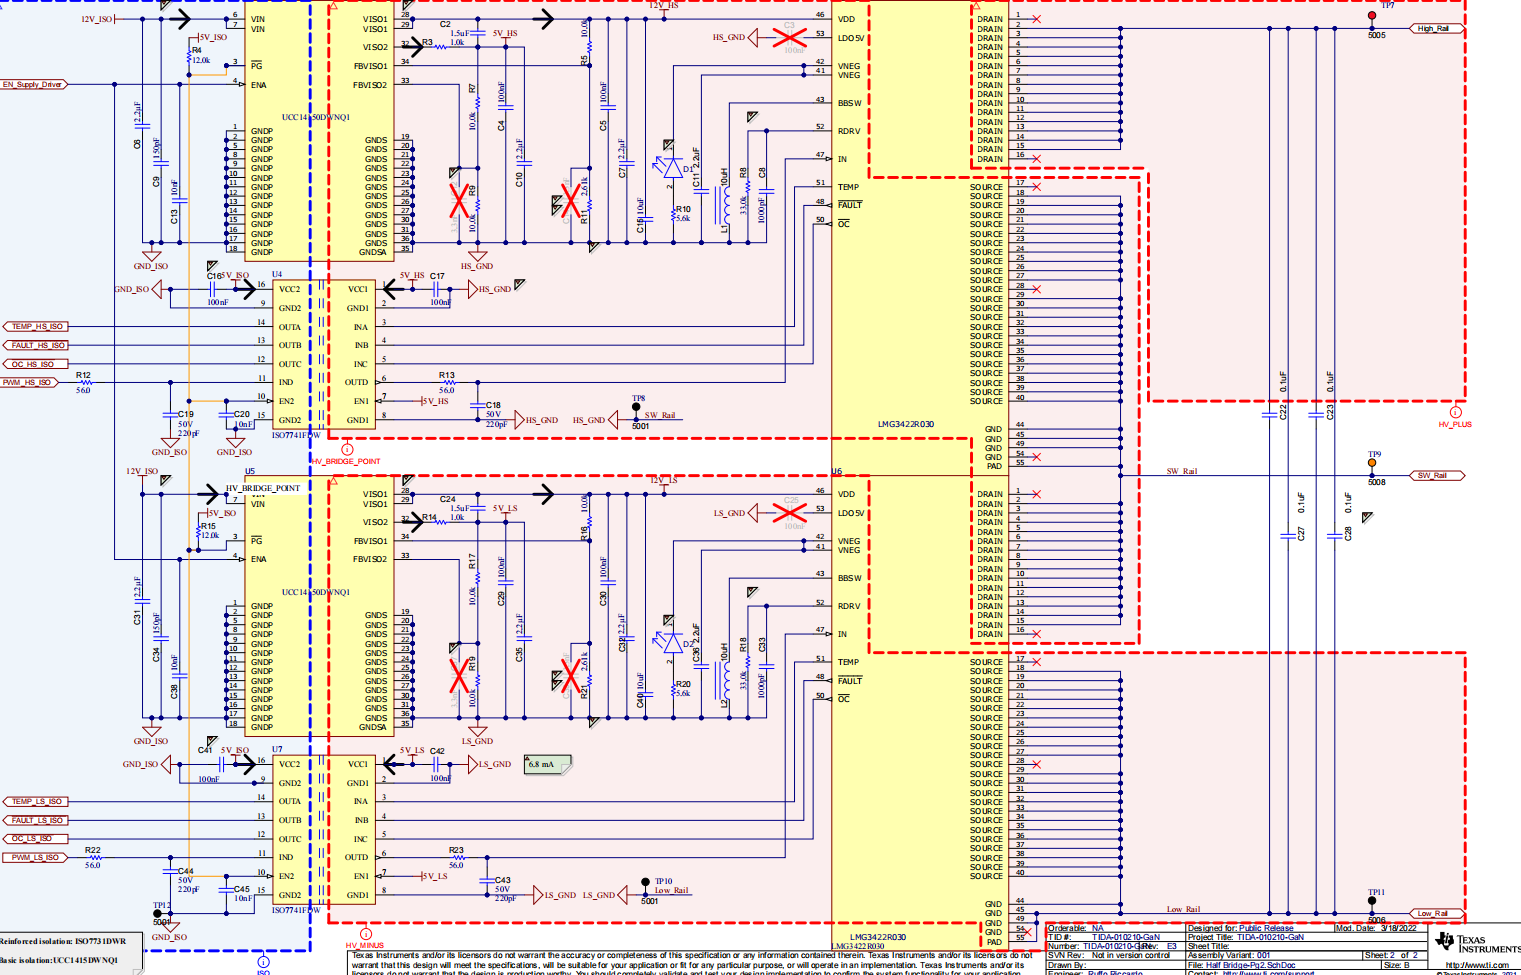This screenshot has height=975, width=1521.
Task: Click 'Project Title: TIDA-010210-GaN' field
Action: coord(1246,937)
